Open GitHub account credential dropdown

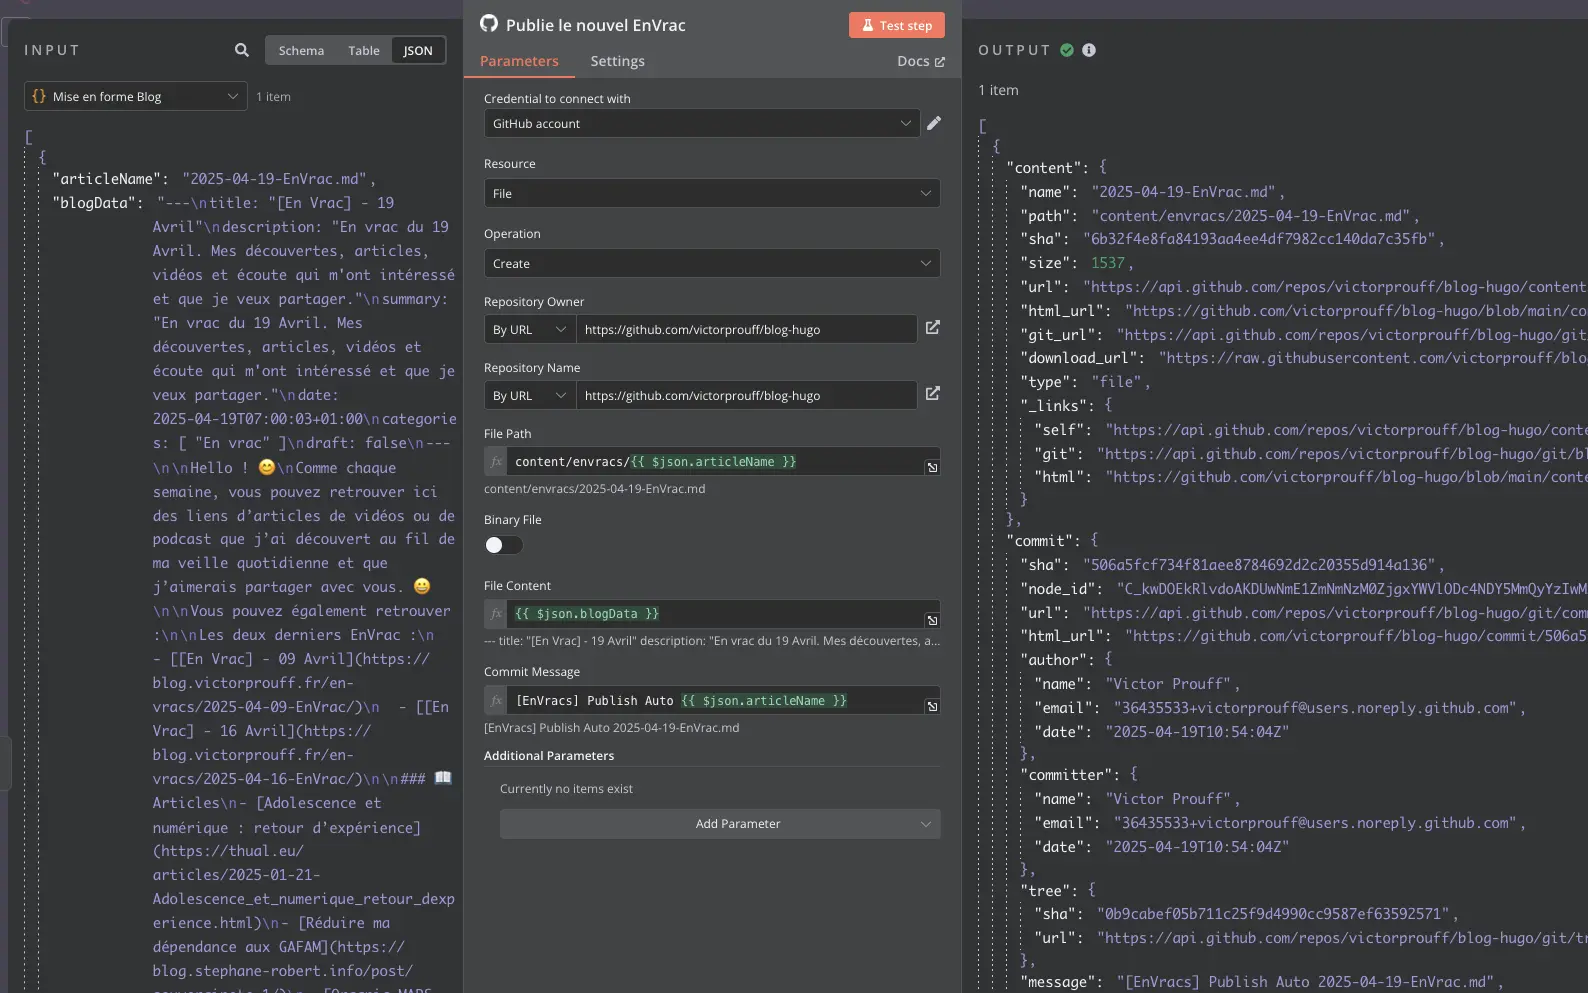click(x=702, y=123)
